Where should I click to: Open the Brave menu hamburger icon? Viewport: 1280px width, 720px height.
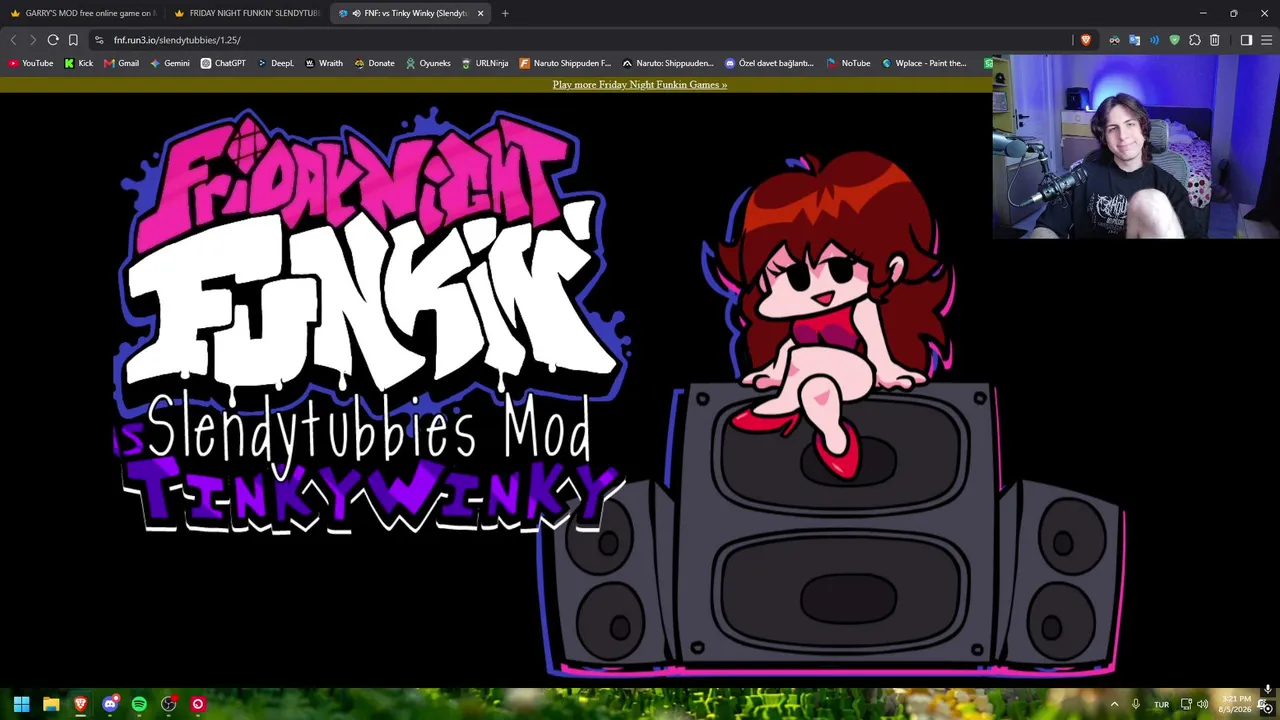pos(1266,40)
